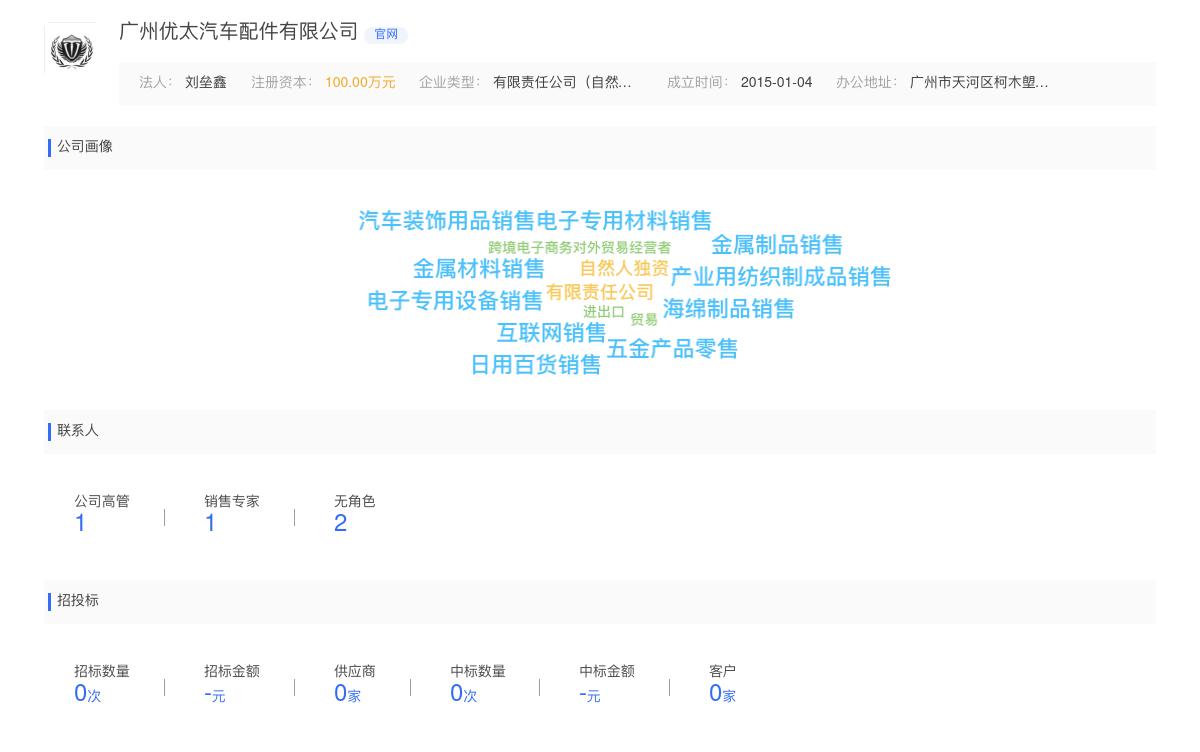The image size is (1200, 752).
Task: Open 招标数量 value 0次
Action: pyautogui.click(x=88, y=693)
